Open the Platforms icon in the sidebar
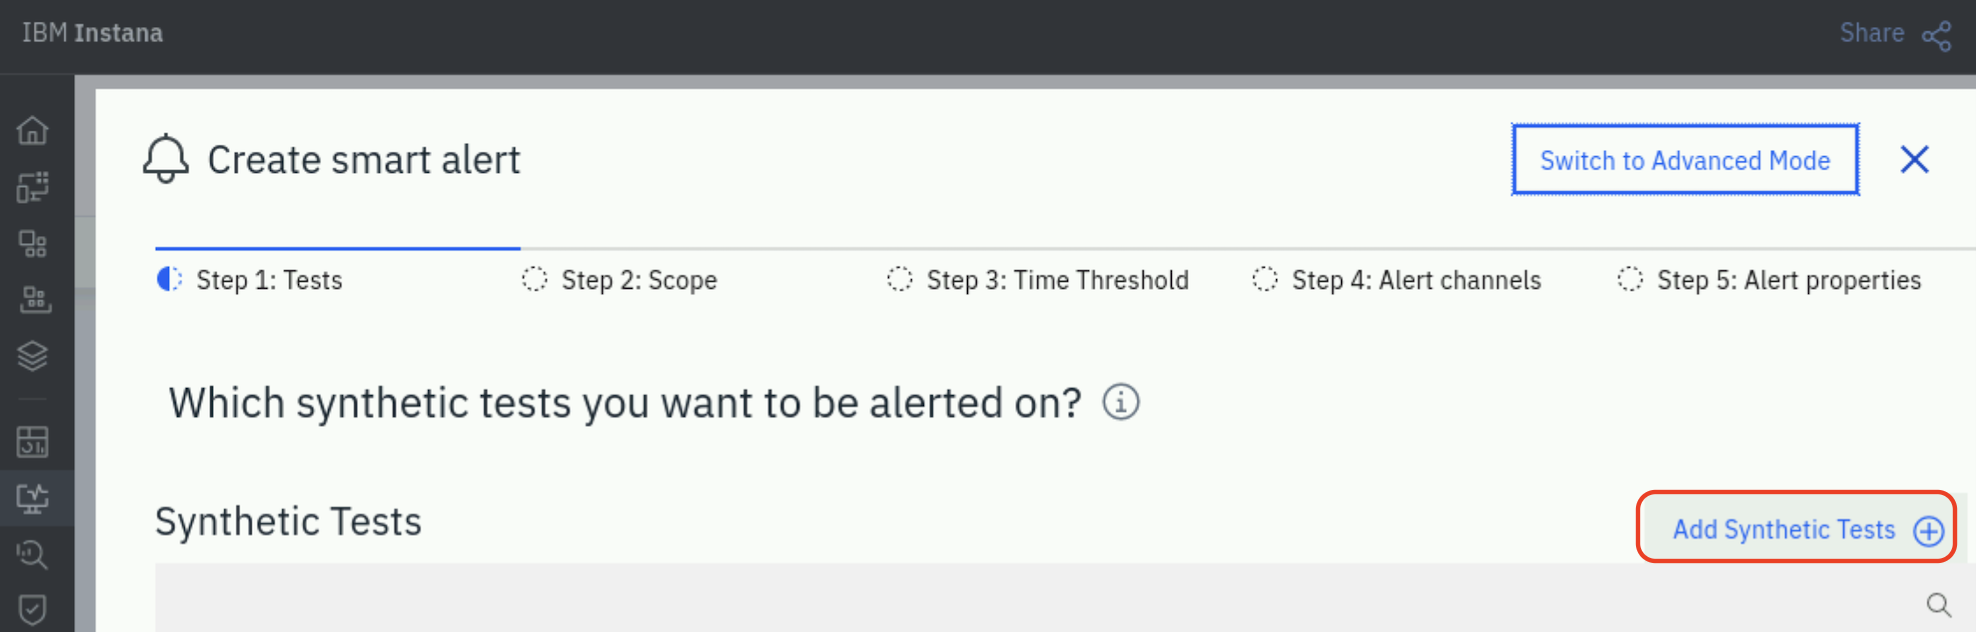Image resolution: width=1976 pixels, height=632 pixels. click(x=35, y=299)
